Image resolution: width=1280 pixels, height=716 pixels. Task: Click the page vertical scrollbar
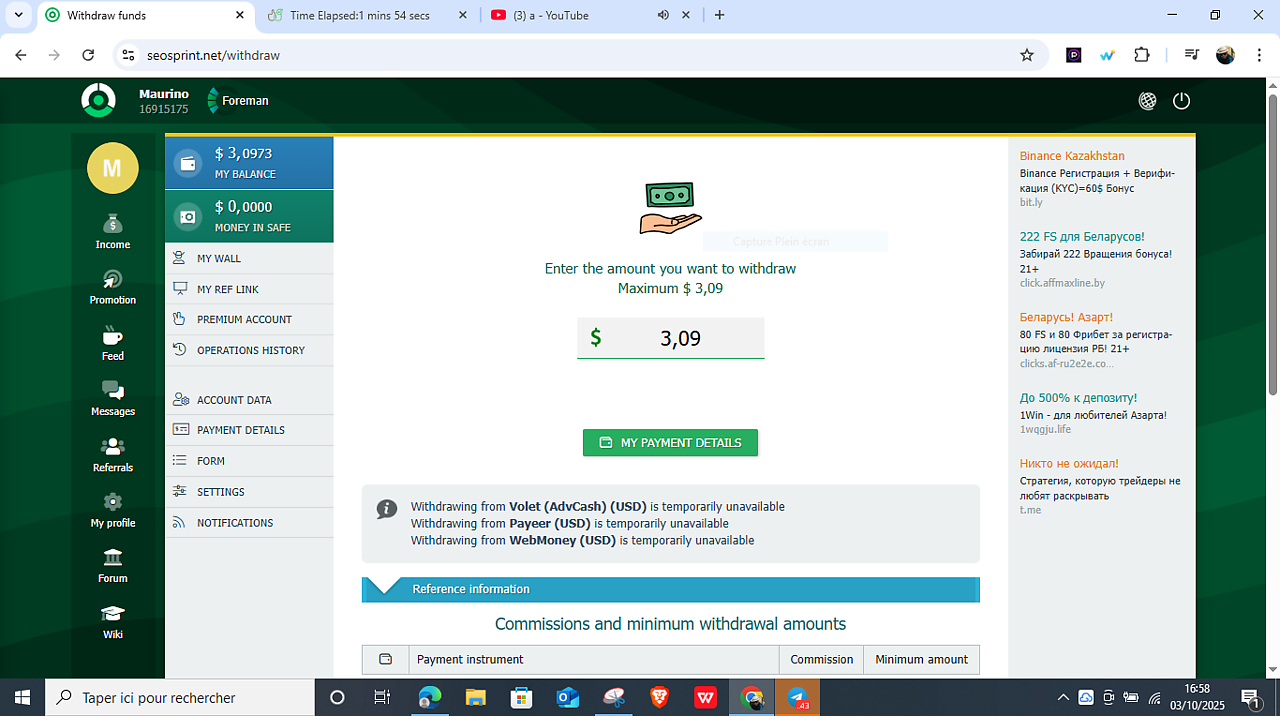click(1272, 240)
